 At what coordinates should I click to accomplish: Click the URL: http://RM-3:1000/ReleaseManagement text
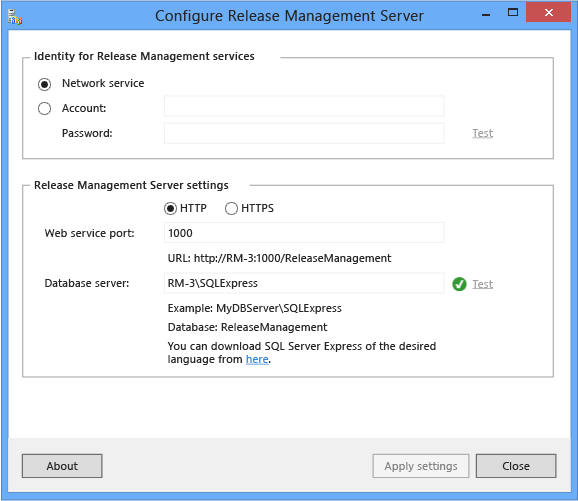point(279,258)
